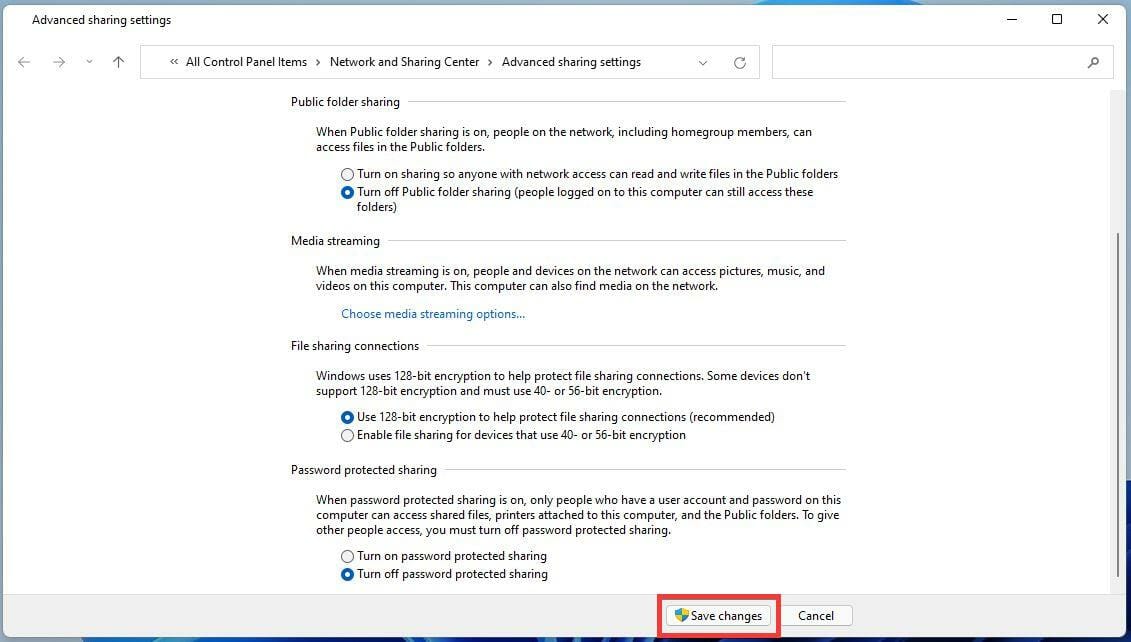The height and width of the screenshot is (642, 1131).
Task: Go up one folder level
Action: coord(118,62)
